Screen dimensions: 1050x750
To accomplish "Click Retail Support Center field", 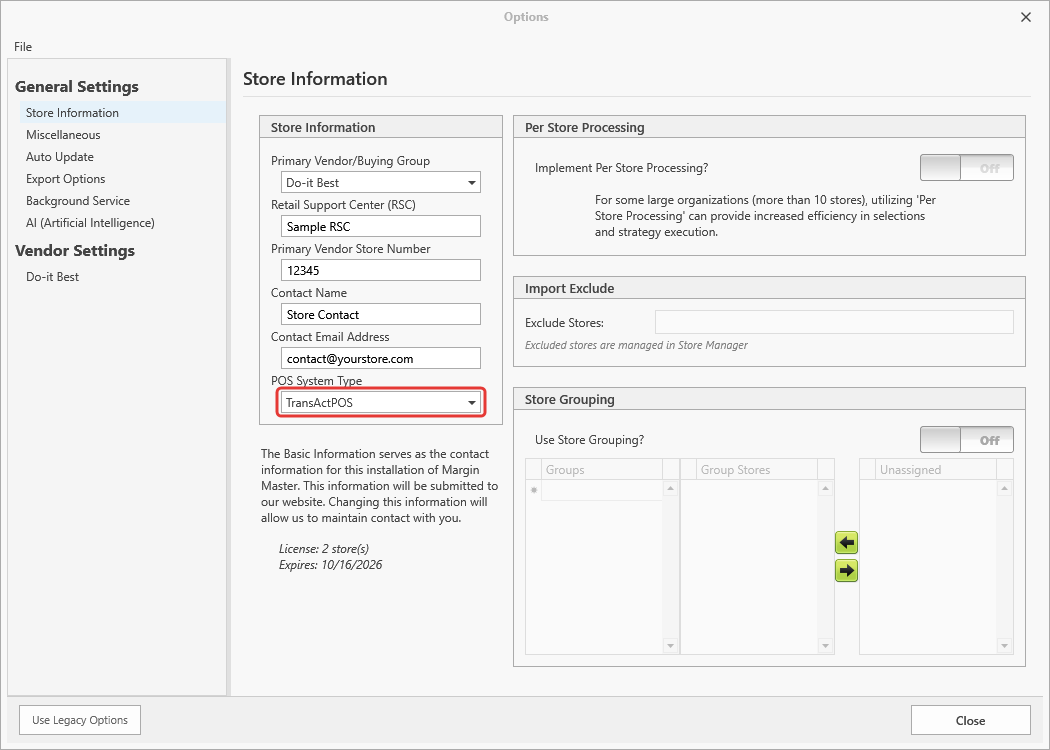I will (x=380, y=226).
